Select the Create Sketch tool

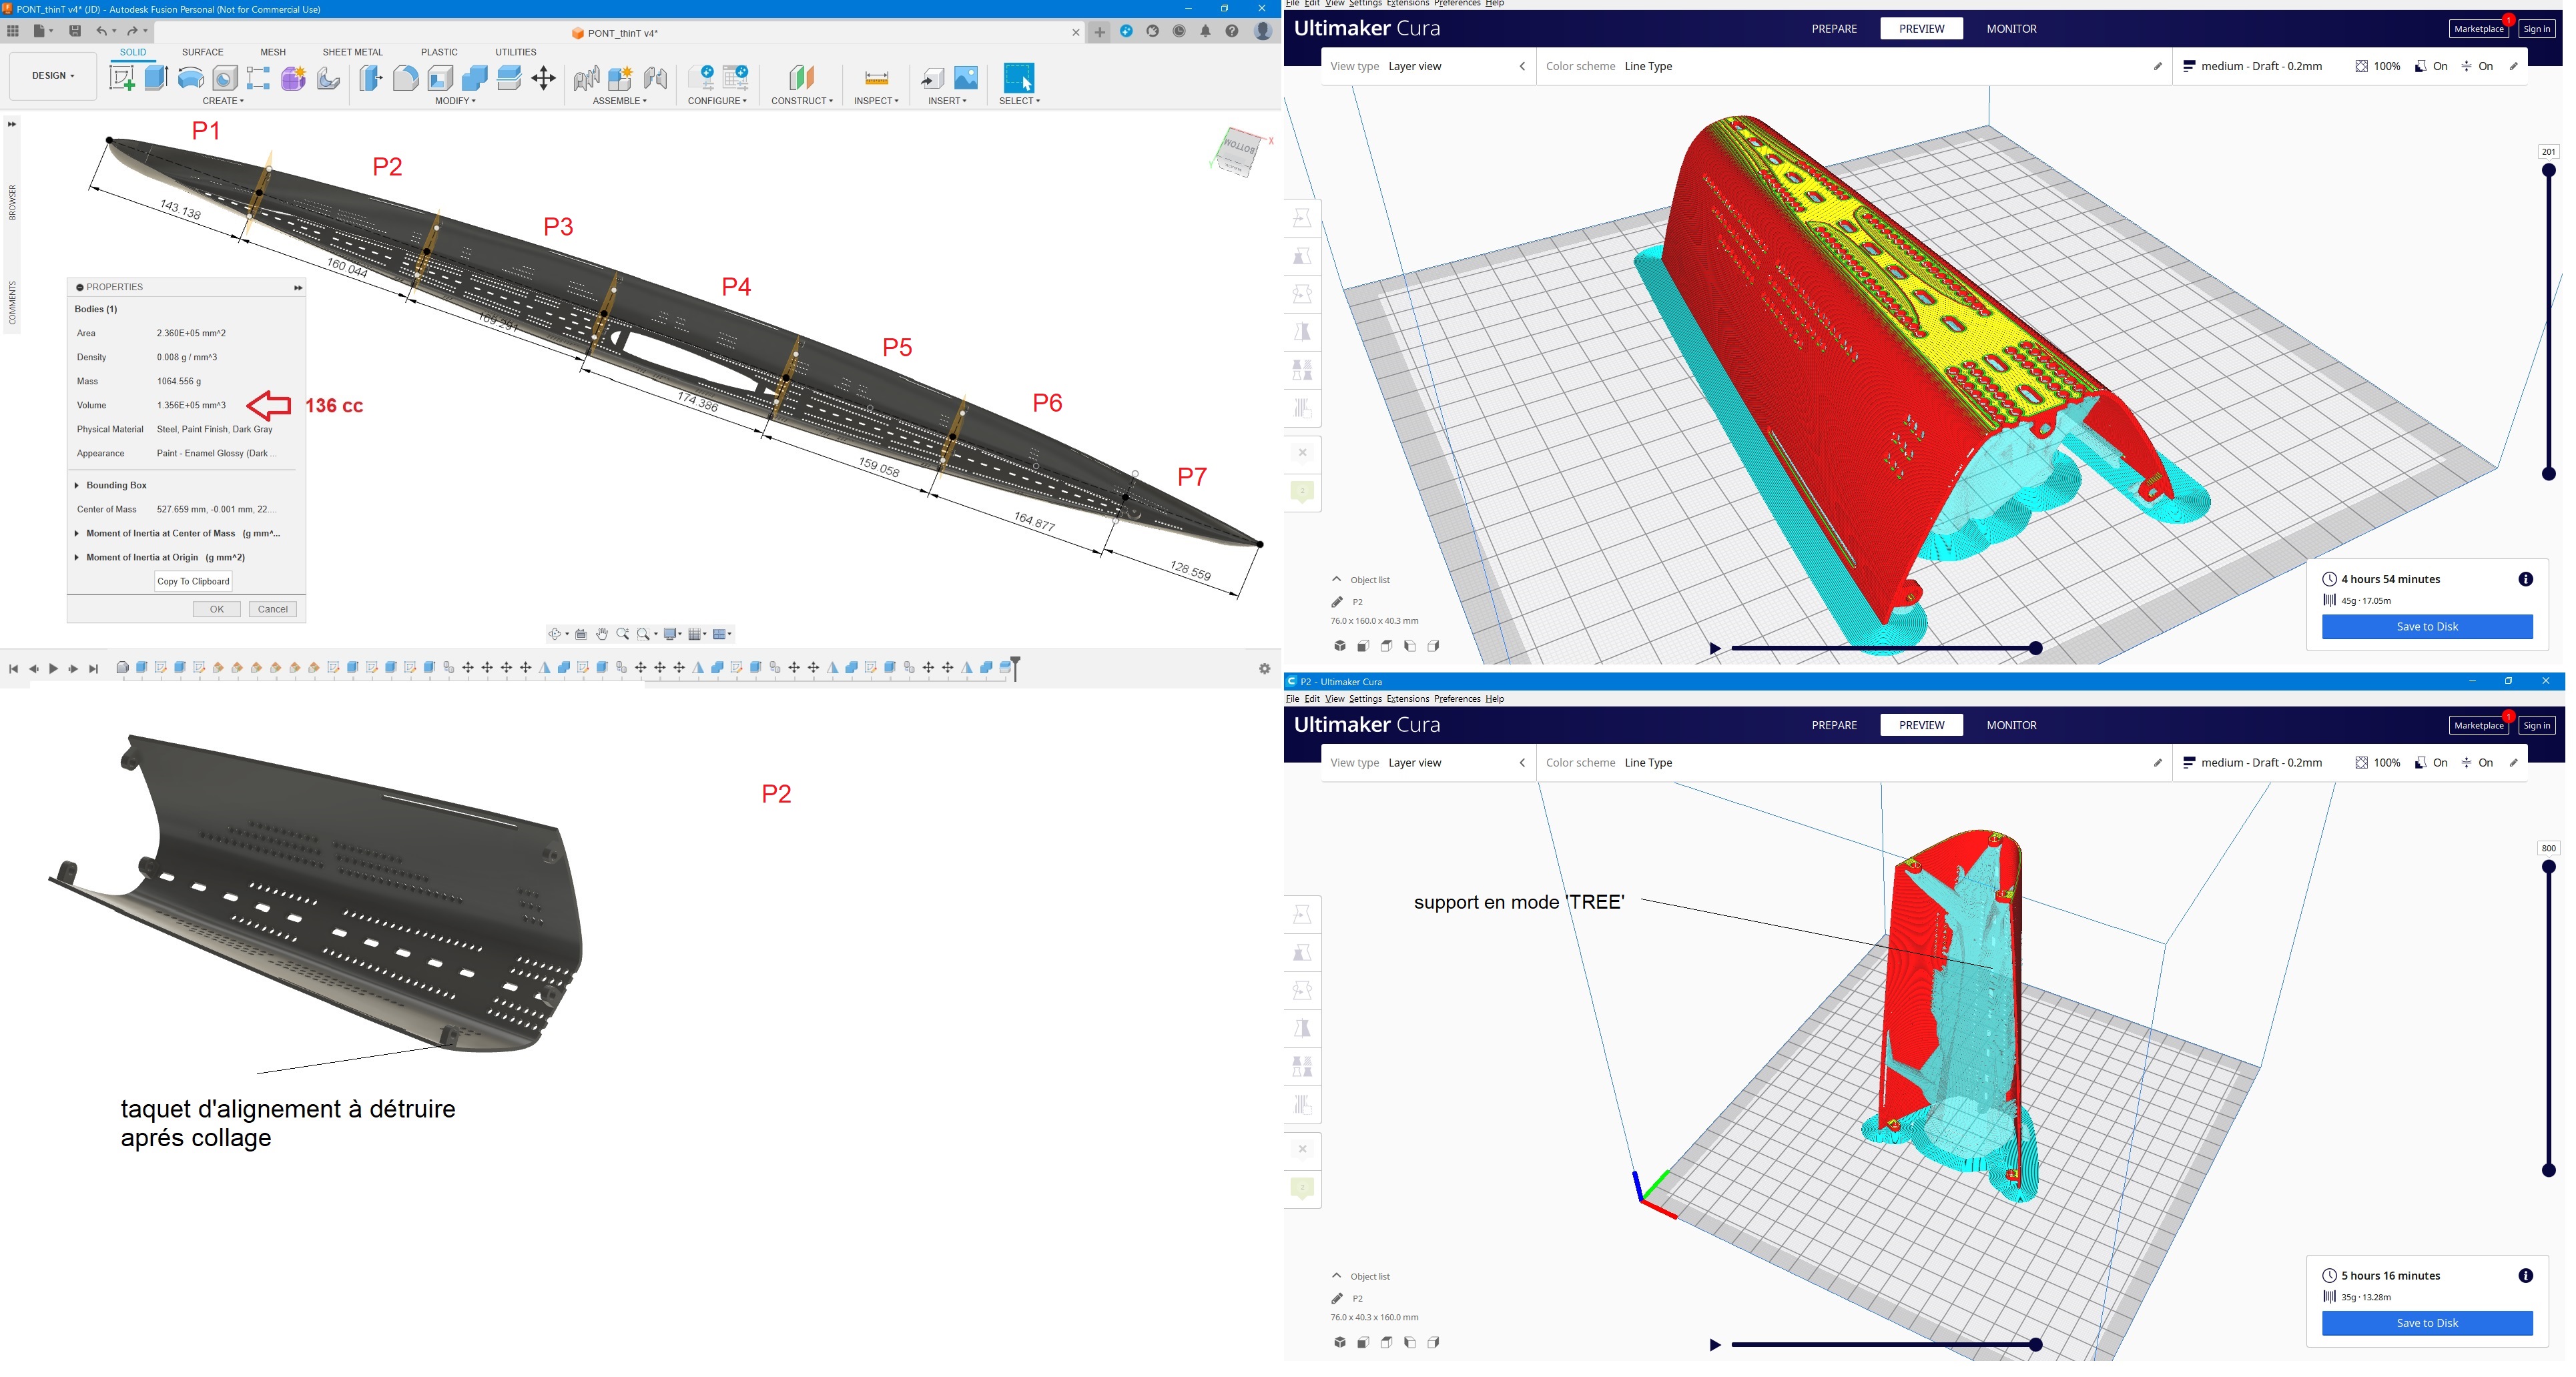(x=122, y=78)
